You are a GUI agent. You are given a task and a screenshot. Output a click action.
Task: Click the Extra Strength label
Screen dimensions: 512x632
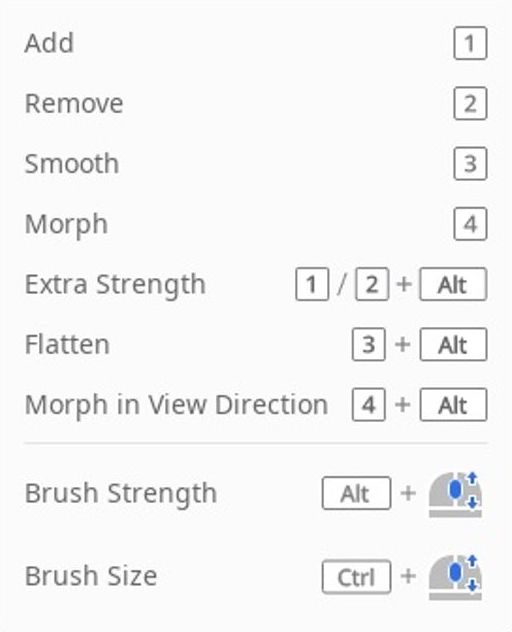coord(115,284)
